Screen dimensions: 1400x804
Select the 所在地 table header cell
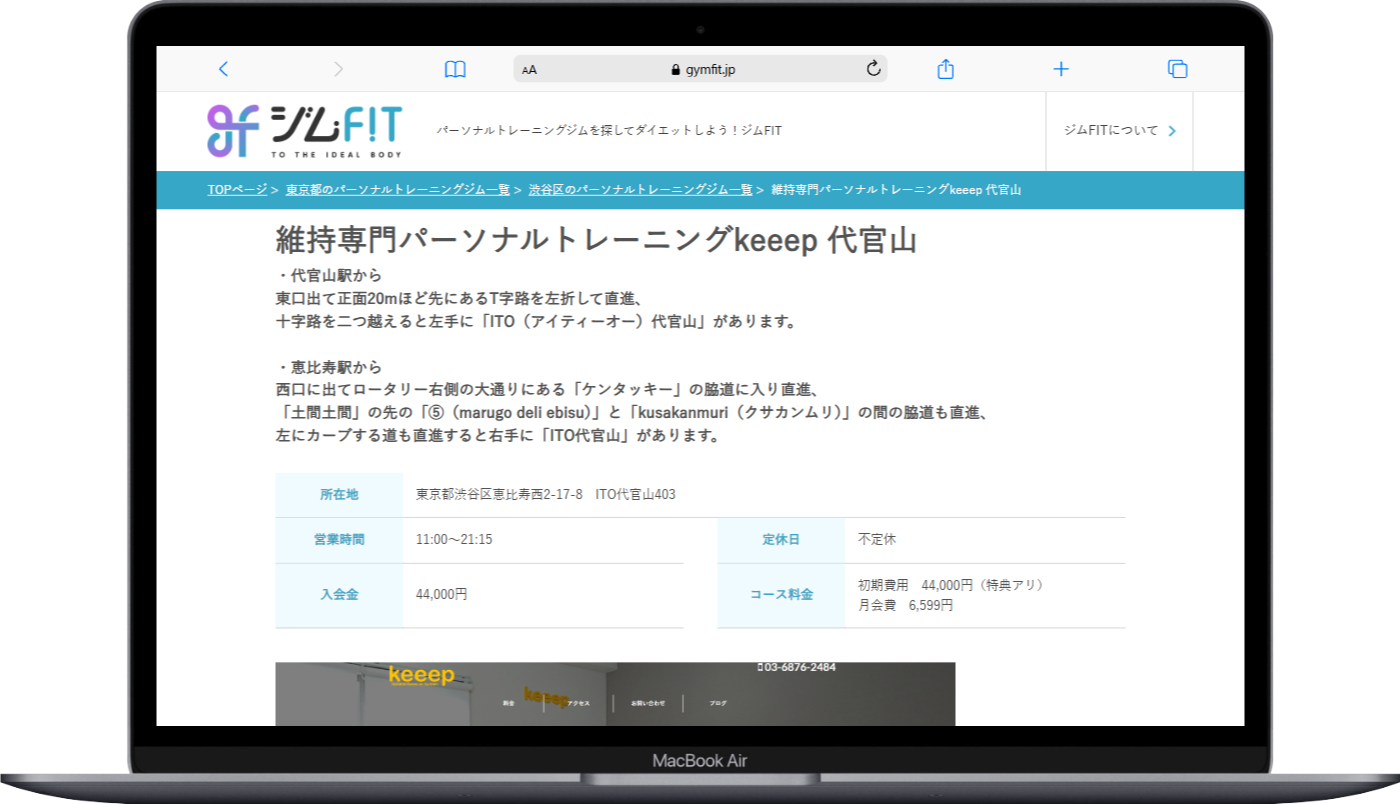(x=339, y=494)
